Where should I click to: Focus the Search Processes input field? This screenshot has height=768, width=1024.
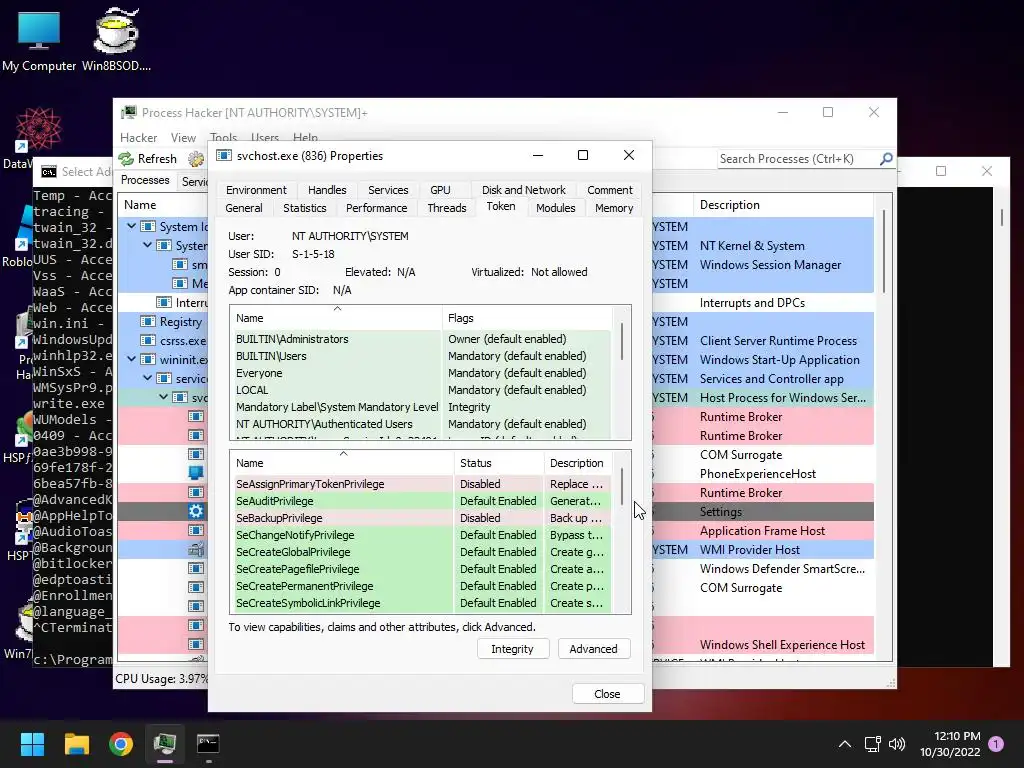pyautogui.click(x=797, y=159)
